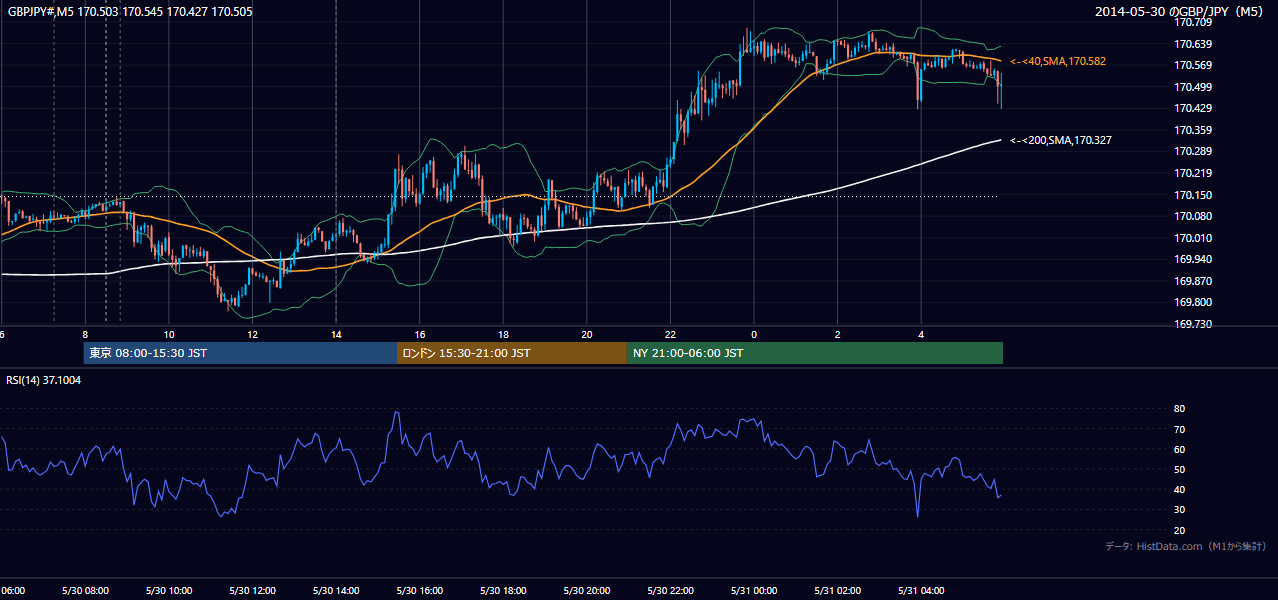This screenshot has height=600, width=1278.
Task: Select the 200 SMA 170.327 label
Action: tap(1061, 140)
